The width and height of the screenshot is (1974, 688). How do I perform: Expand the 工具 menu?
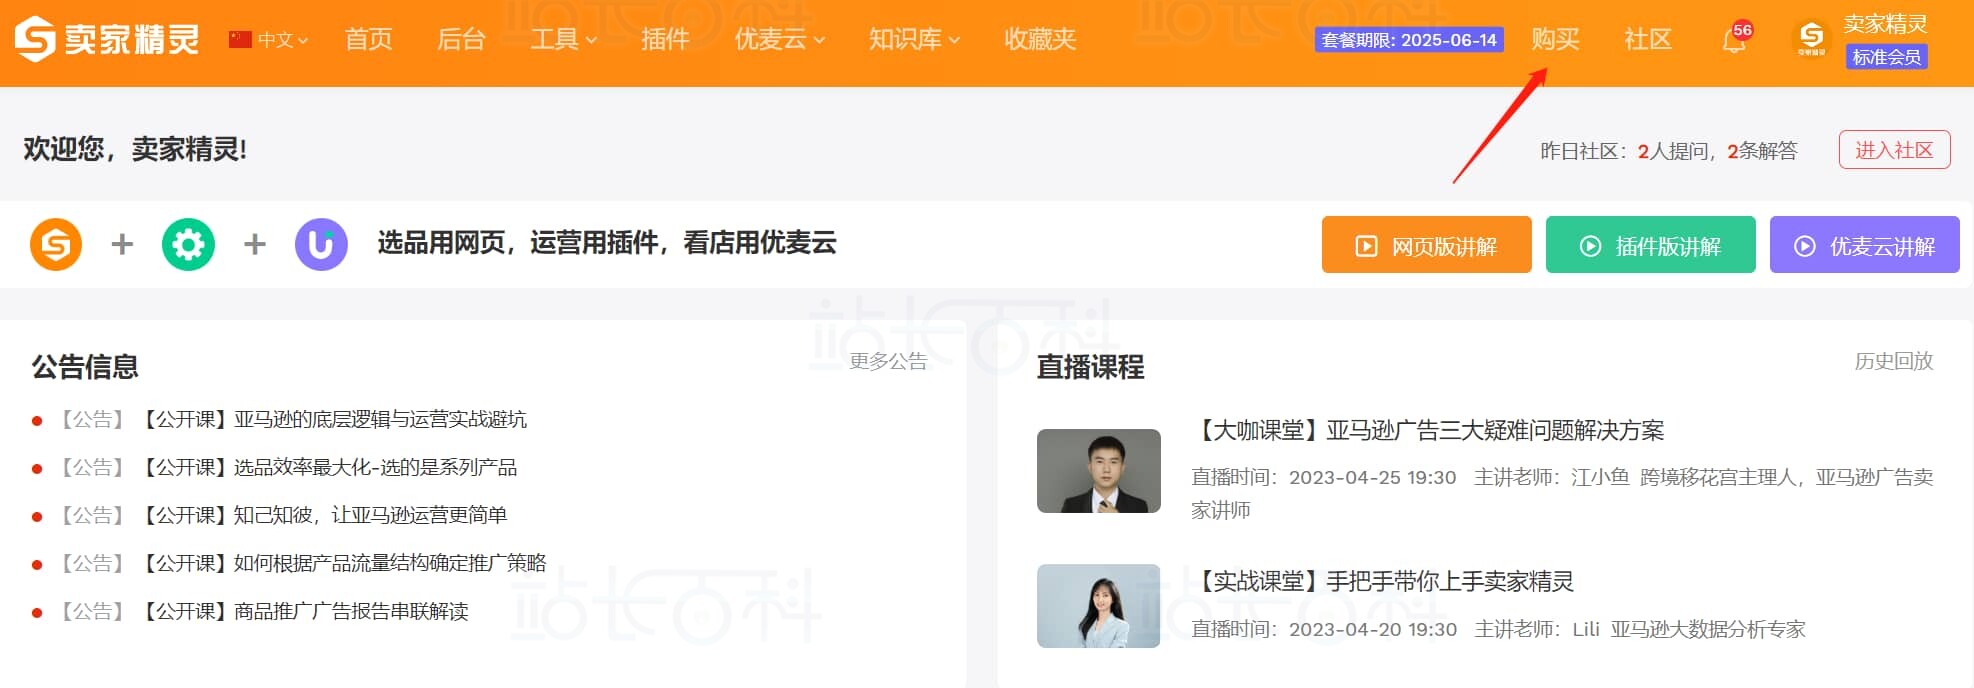click(x=564, y=39)
